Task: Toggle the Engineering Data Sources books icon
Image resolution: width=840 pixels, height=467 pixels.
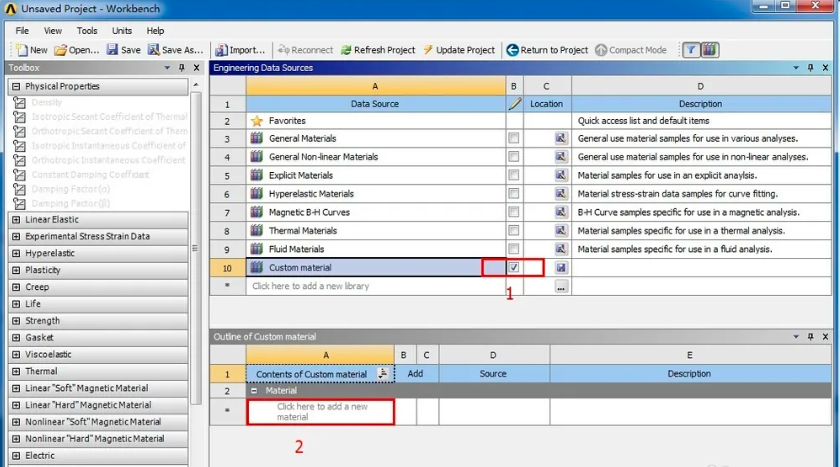Action: (709, 50)
